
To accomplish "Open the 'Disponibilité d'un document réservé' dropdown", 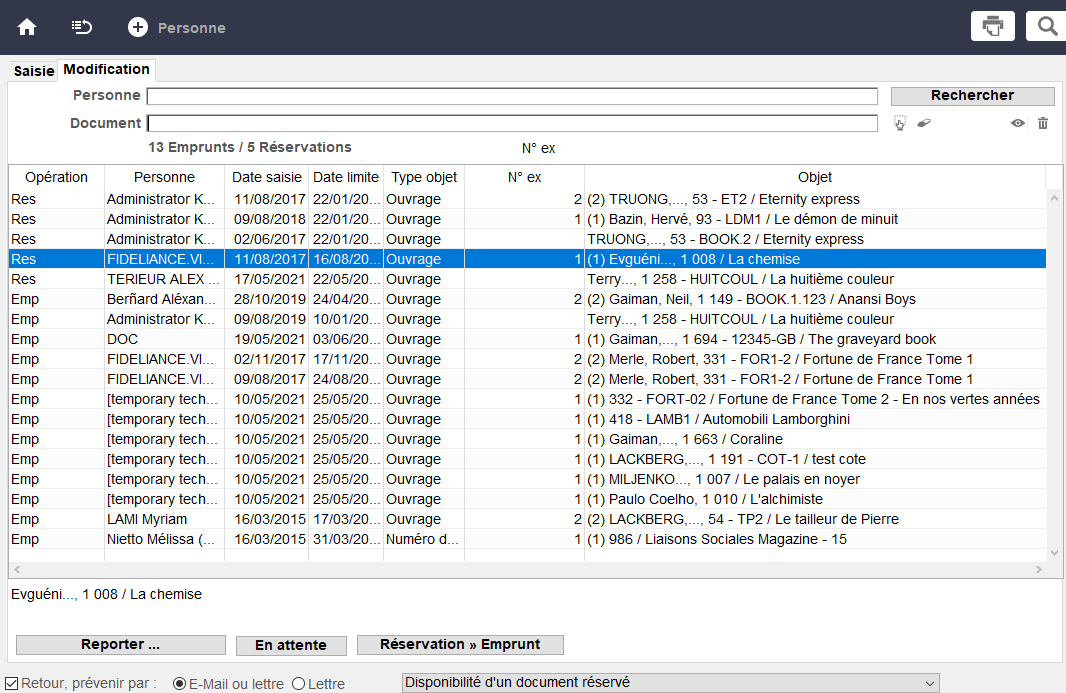I will pos(670,683).
